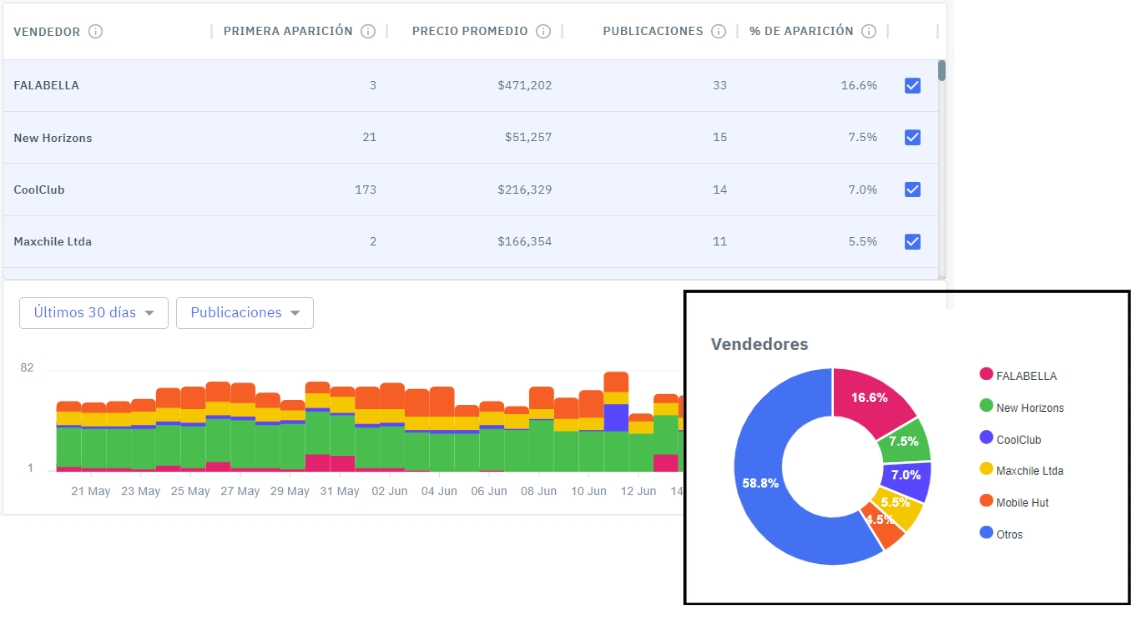Click the $166,354 average price cell
This screenshot has height=618, width=1143.
pos(524,241)
